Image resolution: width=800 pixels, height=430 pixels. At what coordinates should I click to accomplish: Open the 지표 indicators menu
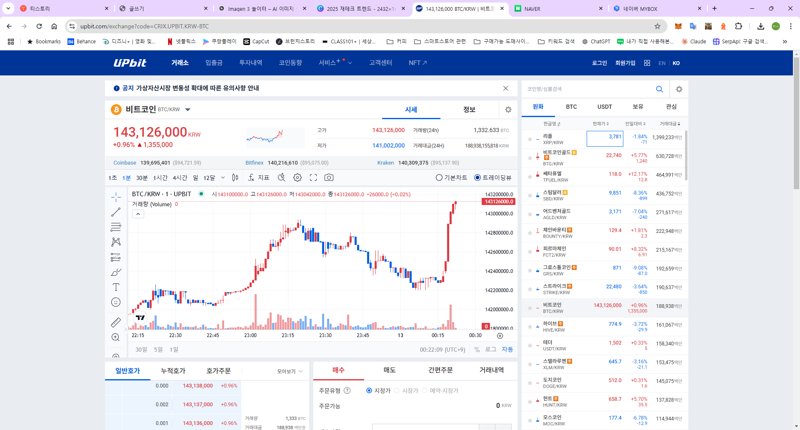coord(259,178)
